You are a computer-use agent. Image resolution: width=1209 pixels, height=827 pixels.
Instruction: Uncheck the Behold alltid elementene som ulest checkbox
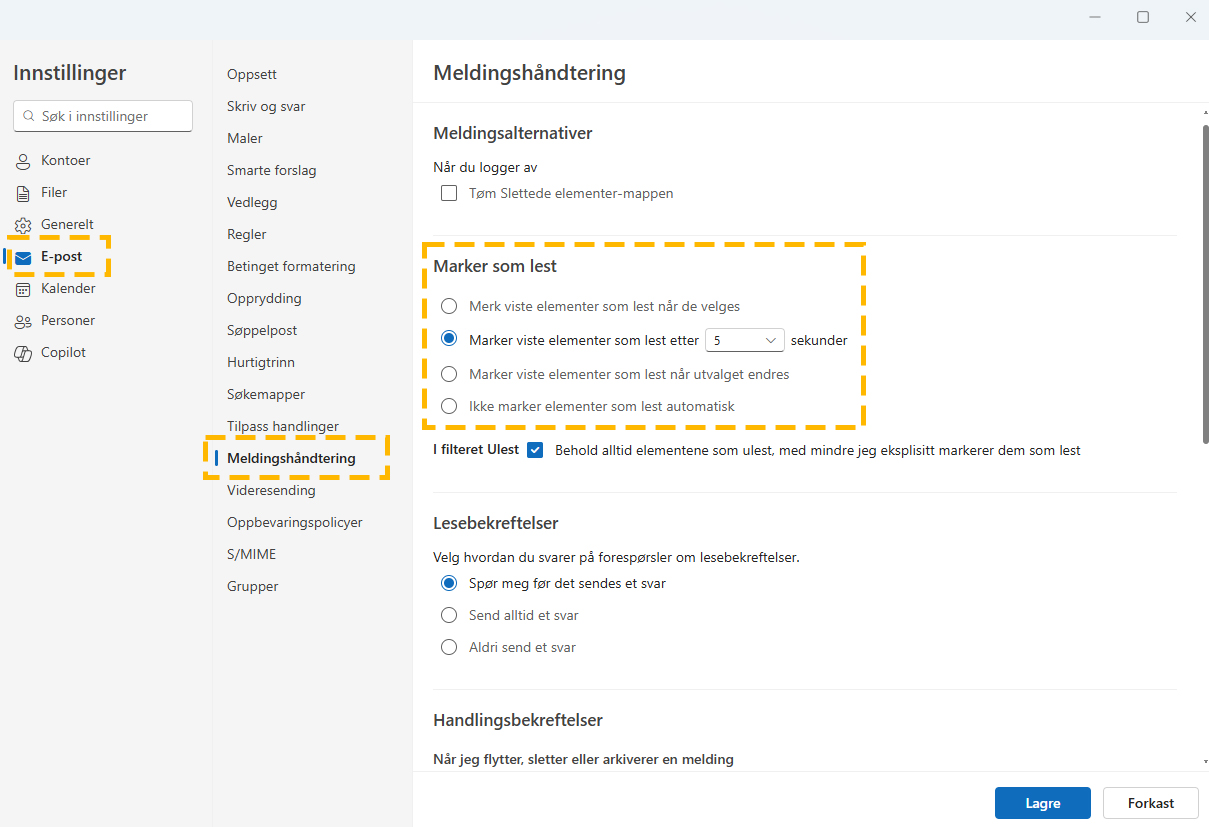(x=535, y=450)
